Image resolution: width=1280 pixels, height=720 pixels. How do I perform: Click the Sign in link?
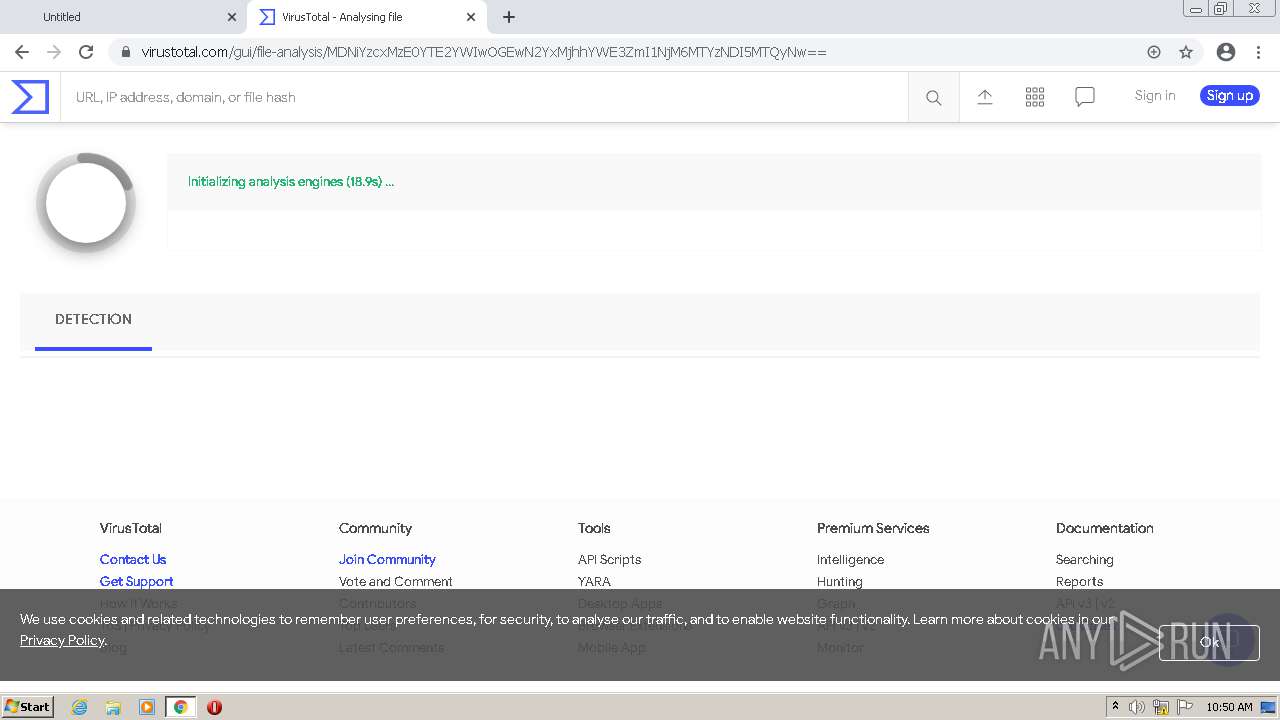tap(1155, 96)
